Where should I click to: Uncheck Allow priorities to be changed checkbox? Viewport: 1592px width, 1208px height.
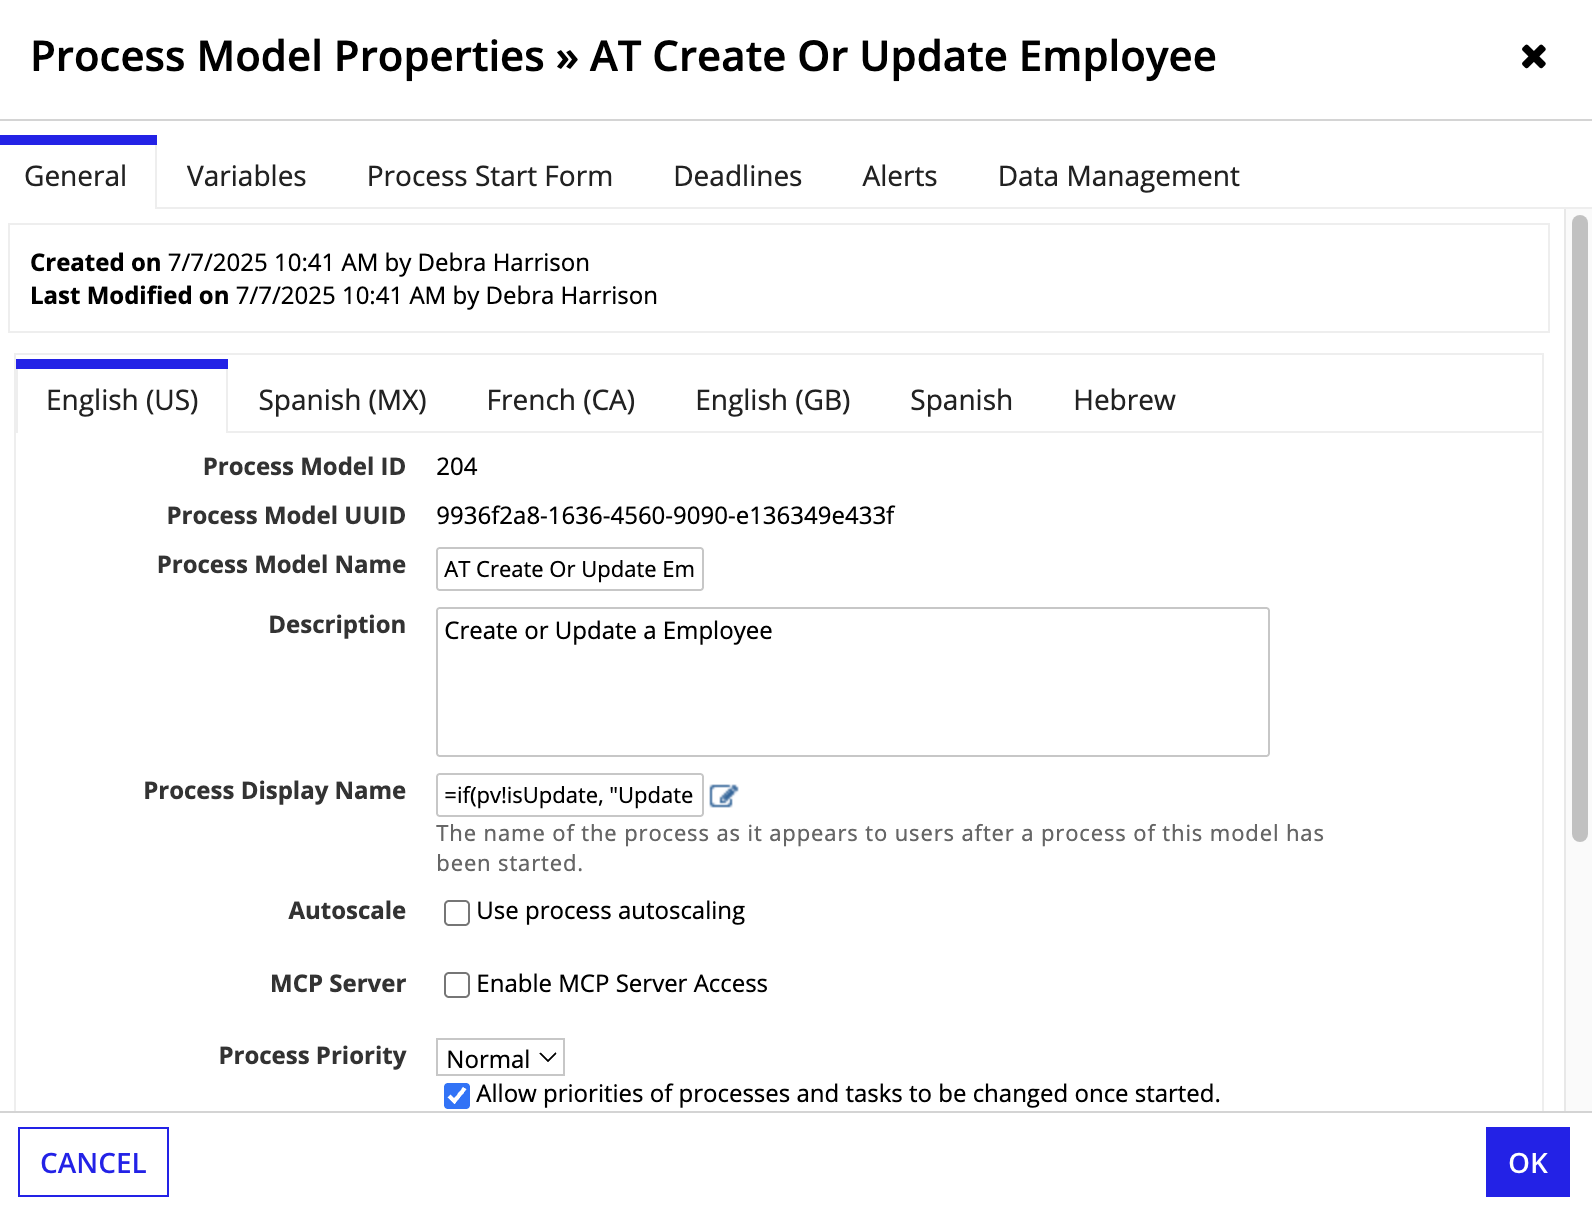coord(457,1095)
